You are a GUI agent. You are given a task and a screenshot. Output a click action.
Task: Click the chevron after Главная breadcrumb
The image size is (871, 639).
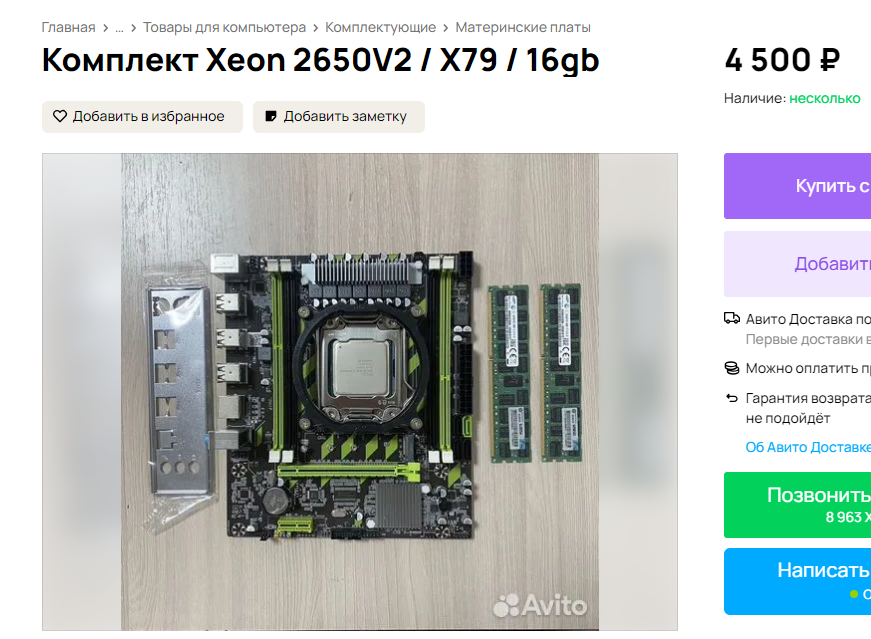click(x=106, y=28)
